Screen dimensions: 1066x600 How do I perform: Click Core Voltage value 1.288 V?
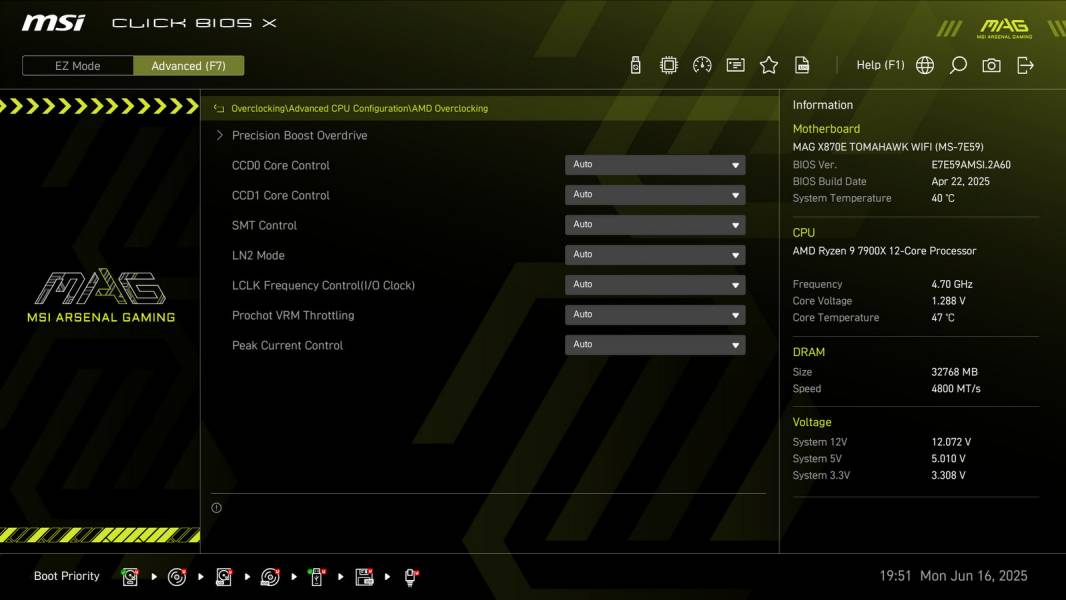[x=948, y=301]
